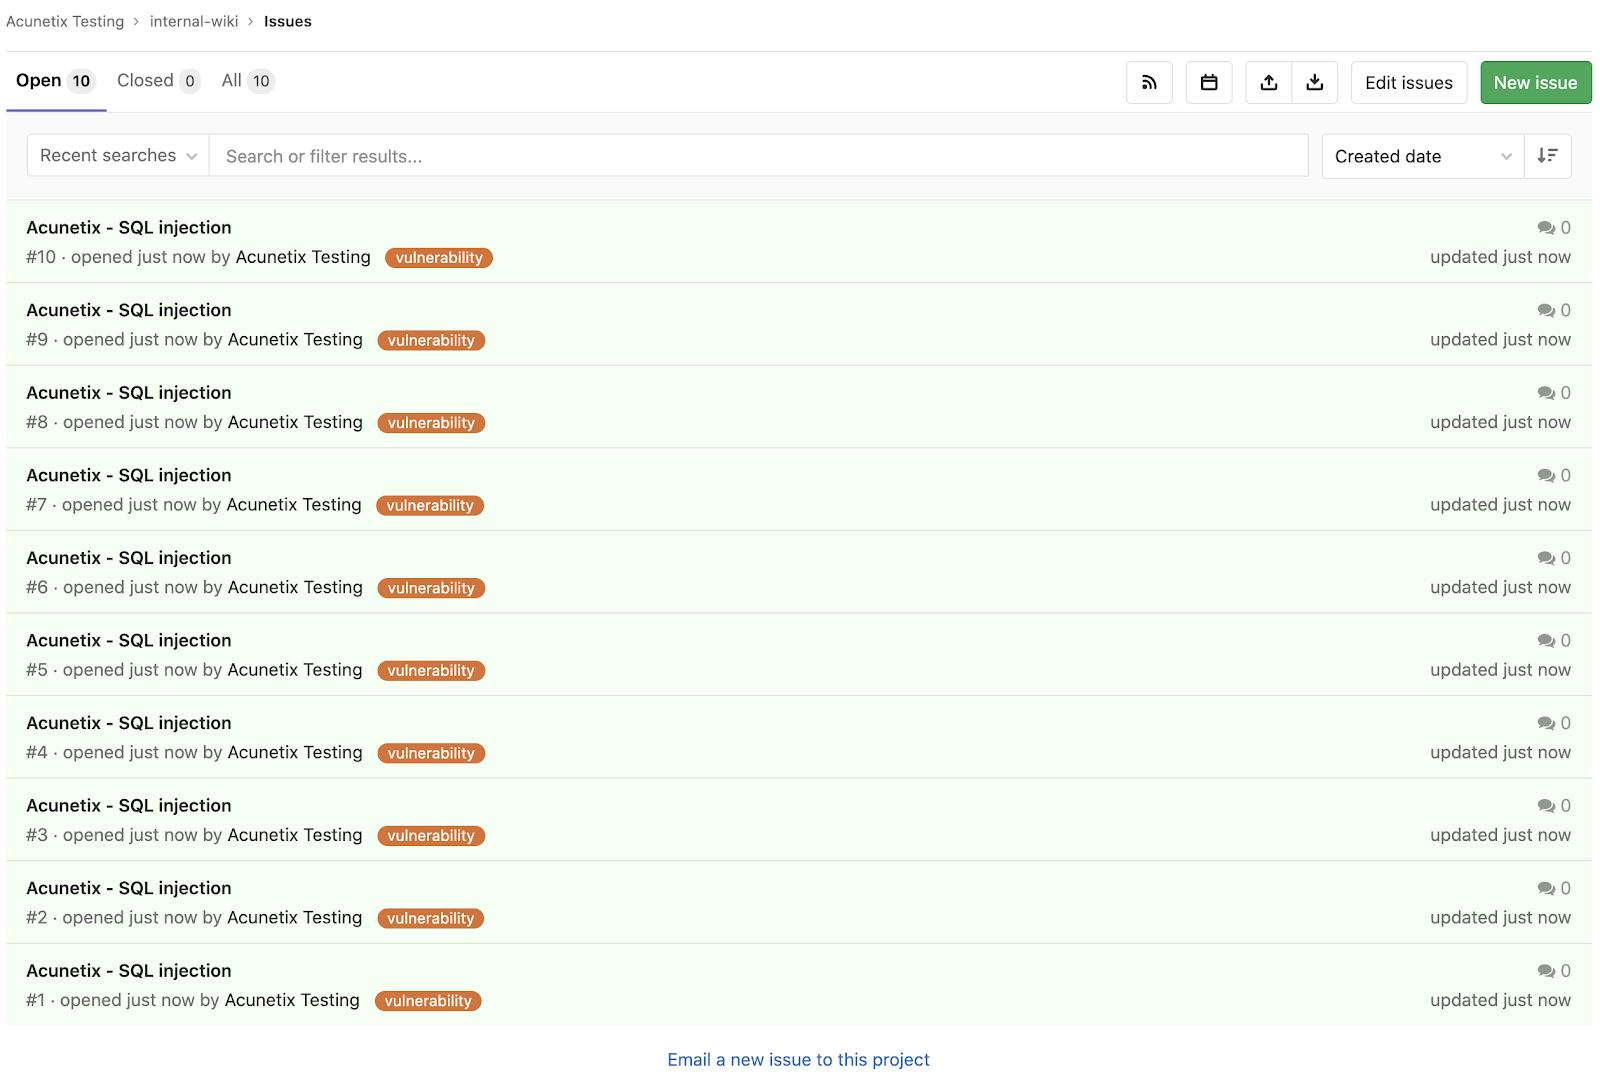
Task: Open comments icon for issue #10
Action: [x=1546, y=228]
